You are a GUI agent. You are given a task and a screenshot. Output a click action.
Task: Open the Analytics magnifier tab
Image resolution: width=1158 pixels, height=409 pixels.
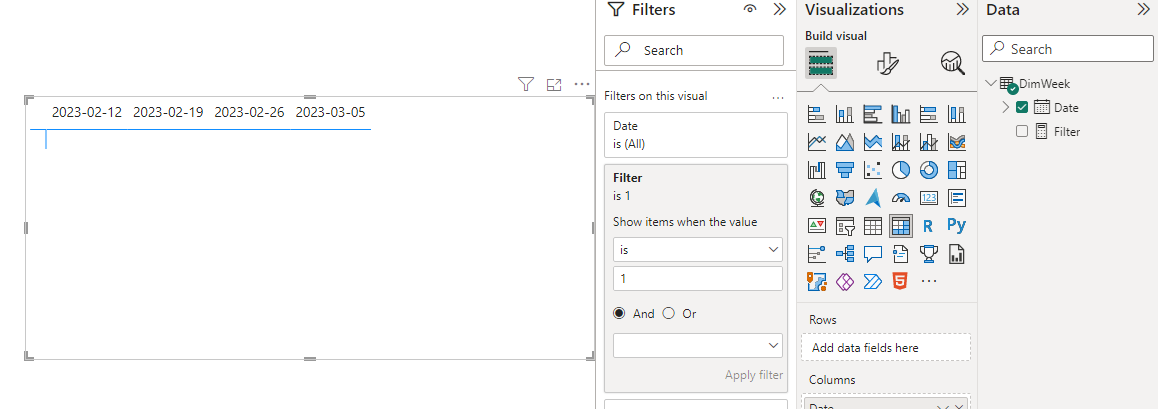[x=953, y=63]
